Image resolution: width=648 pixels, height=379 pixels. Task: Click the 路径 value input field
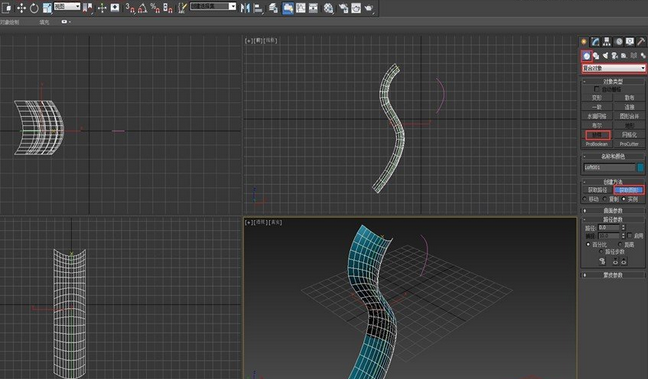pyautogui.click(x=609, y=228)
